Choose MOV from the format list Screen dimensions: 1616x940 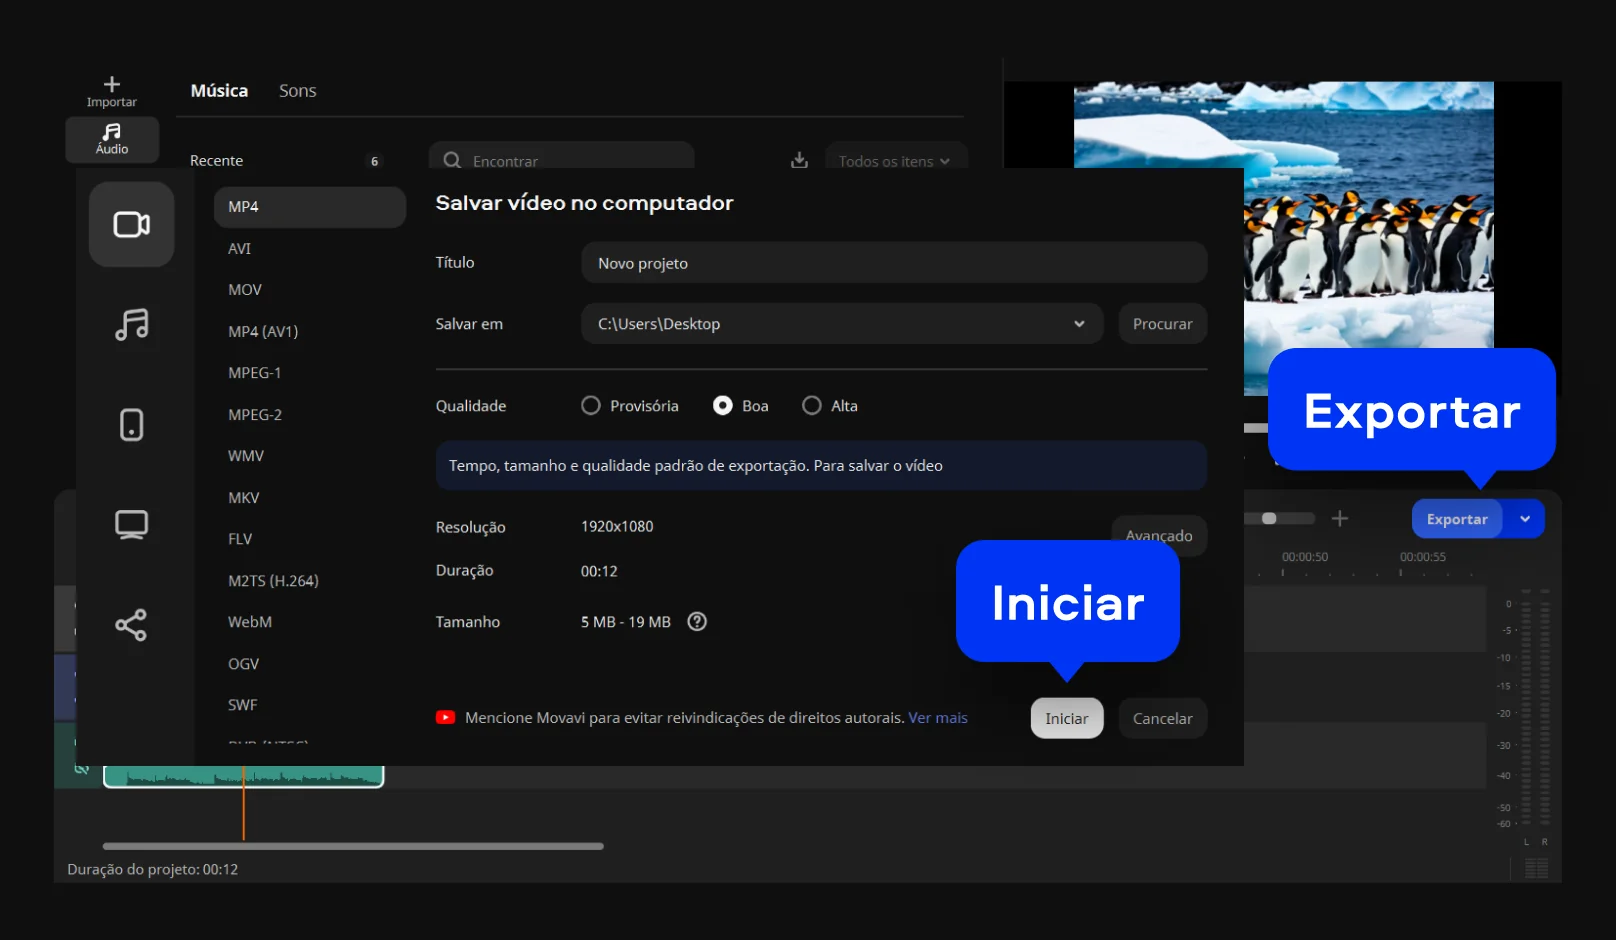point(245,290)
